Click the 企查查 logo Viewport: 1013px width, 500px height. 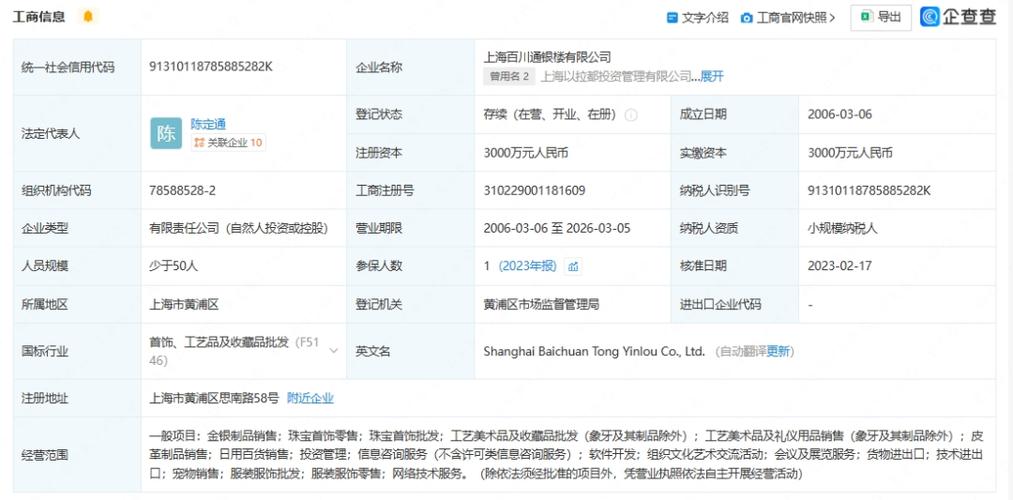(958, 17)
